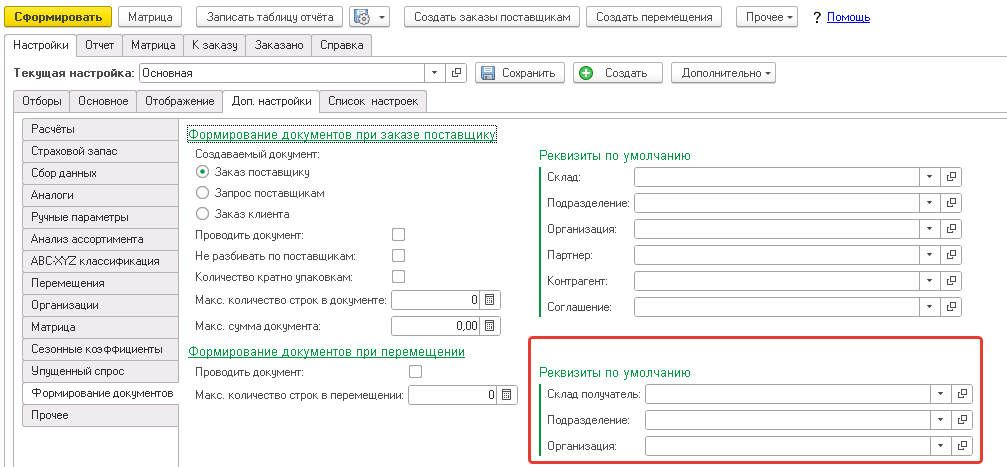This screenshot has width=1007, height=467.
Task: Open the dropdown arrow next to the gear icon
Action: tap(383, 17)
